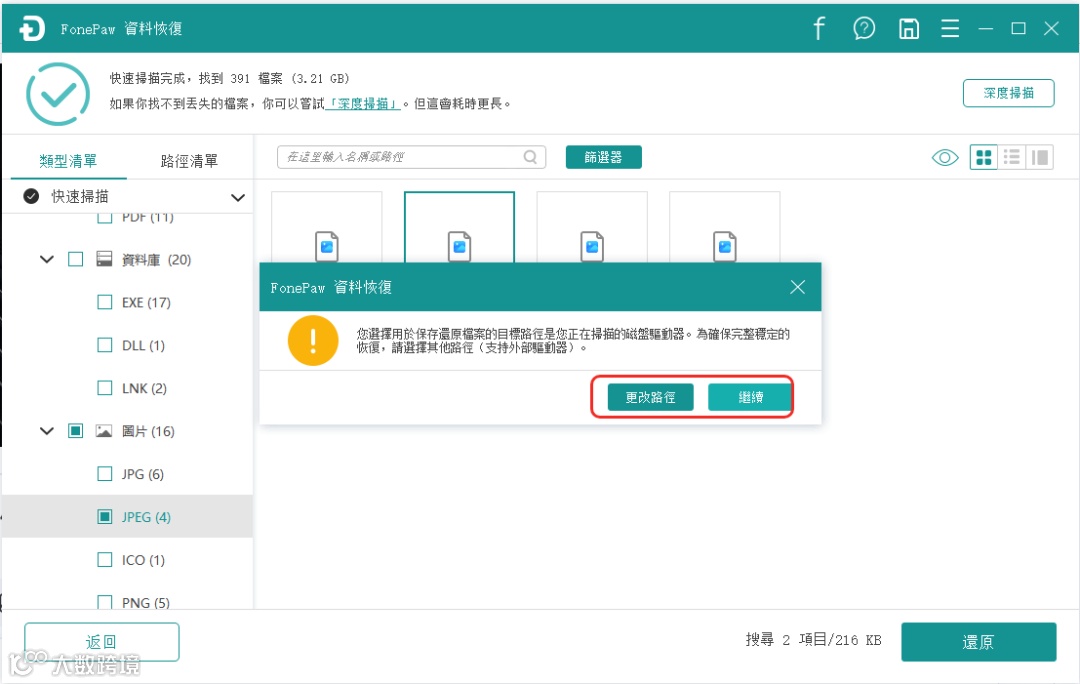Select the highlighted second JPEG thumbnail
The width and height of the screenshot is (1080, 684).
[459, 227]
